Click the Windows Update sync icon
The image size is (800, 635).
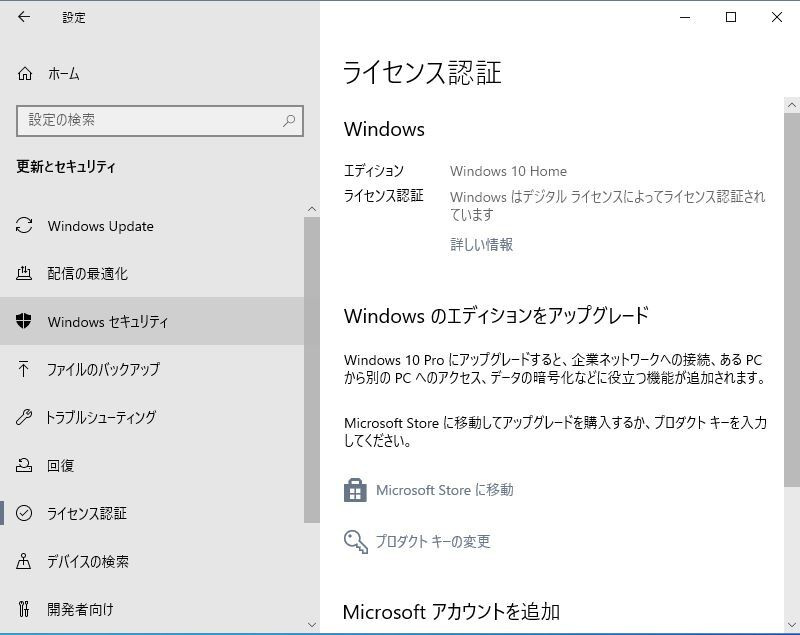point(24,225)
